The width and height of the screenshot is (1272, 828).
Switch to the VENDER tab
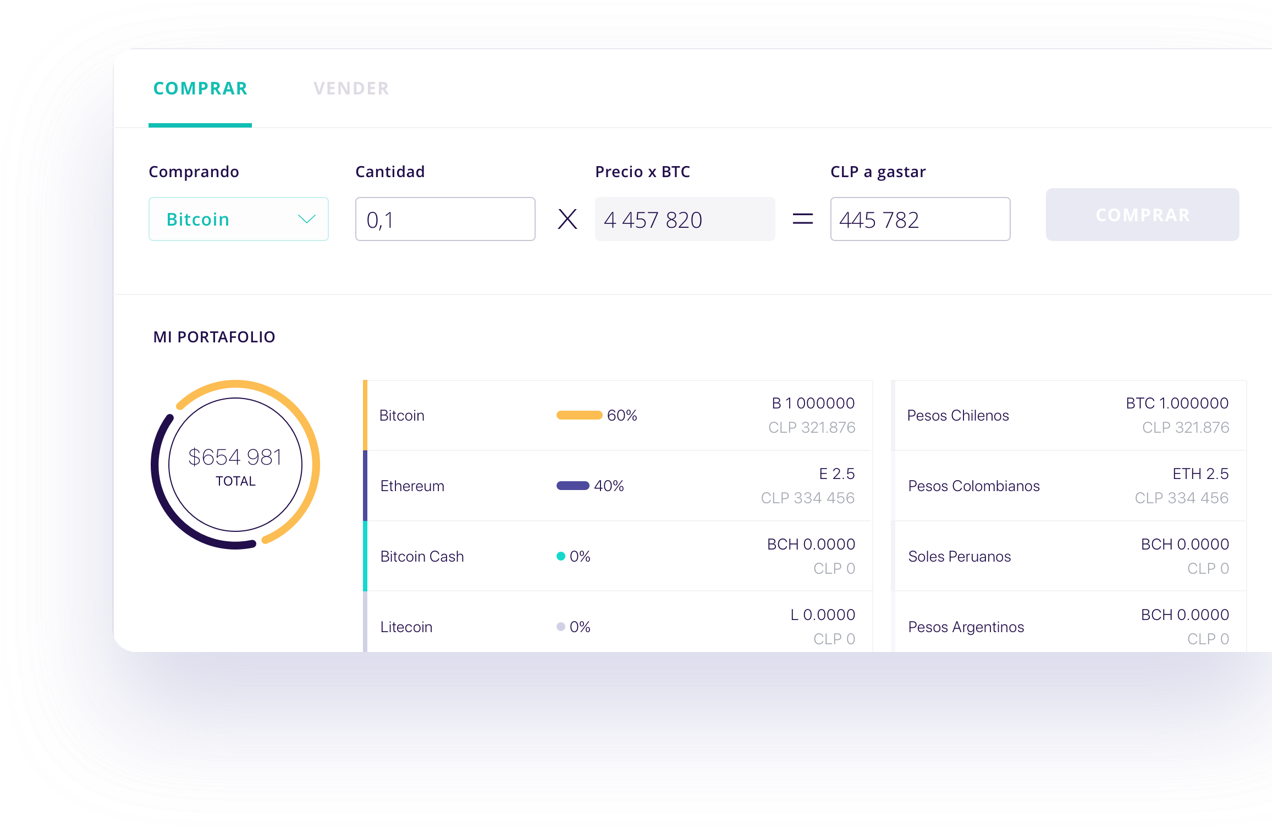(x=351, y=88)
